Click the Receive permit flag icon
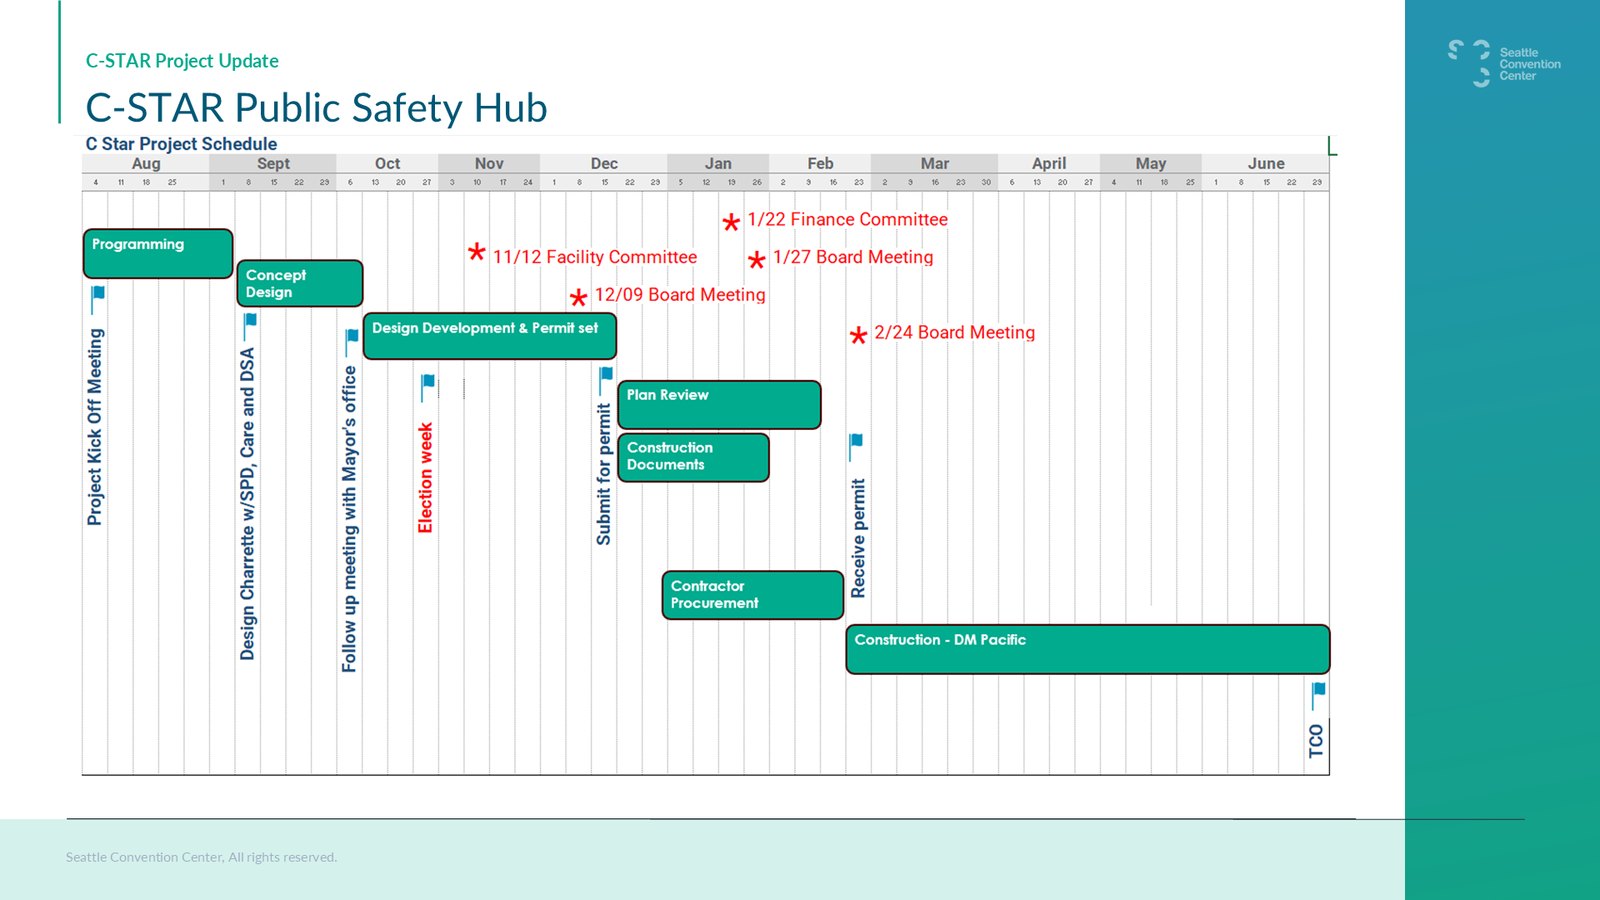Image resolution: width=1600 pixels, height=900 pixels. (x=855, y=447)
